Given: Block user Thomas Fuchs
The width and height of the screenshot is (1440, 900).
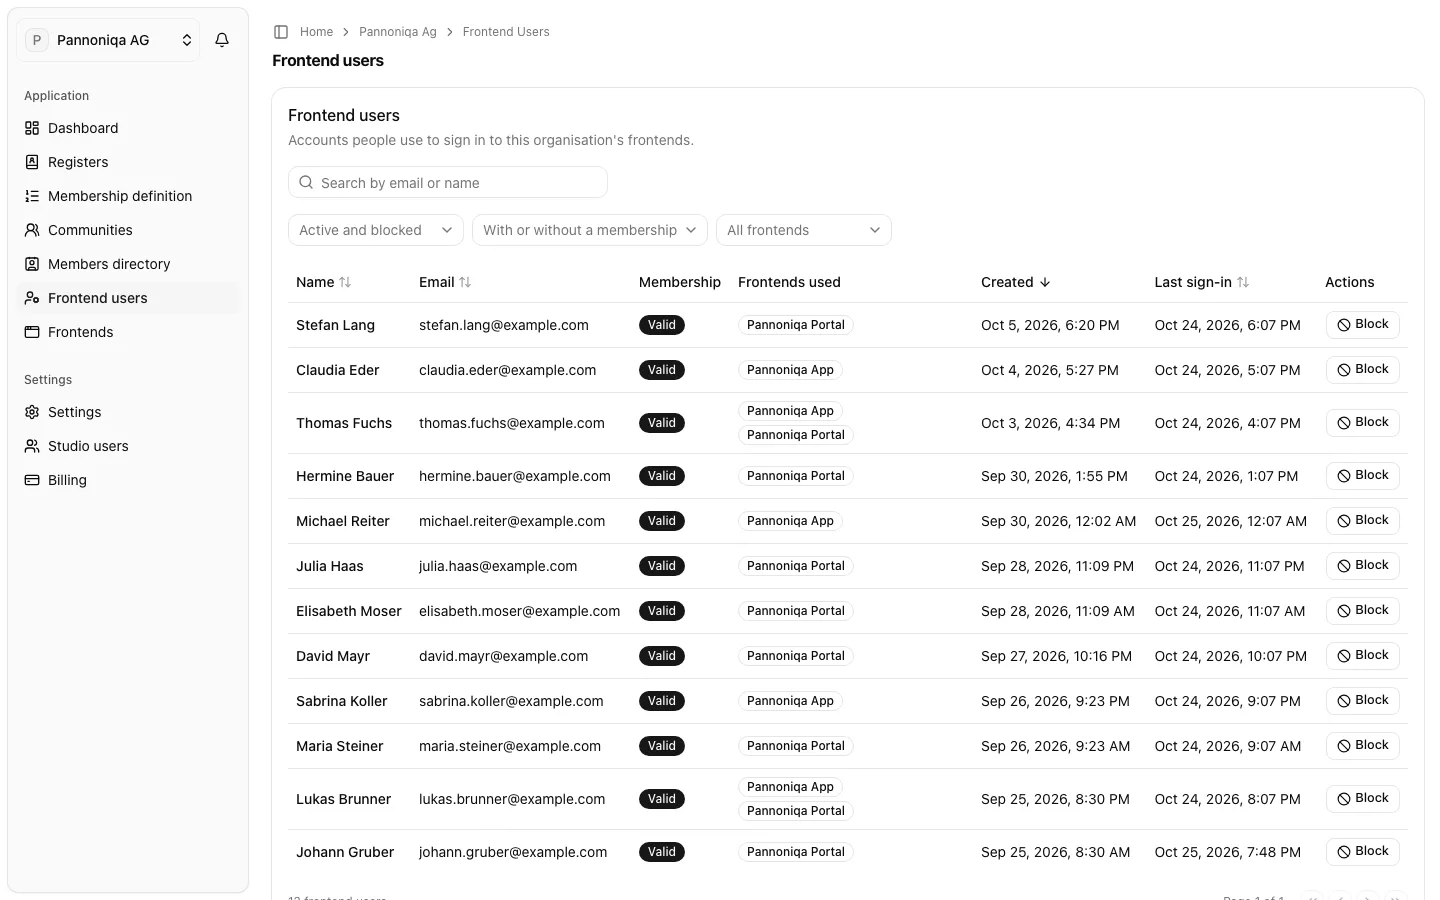Looking at the screenshot, I should (1363, 422).
